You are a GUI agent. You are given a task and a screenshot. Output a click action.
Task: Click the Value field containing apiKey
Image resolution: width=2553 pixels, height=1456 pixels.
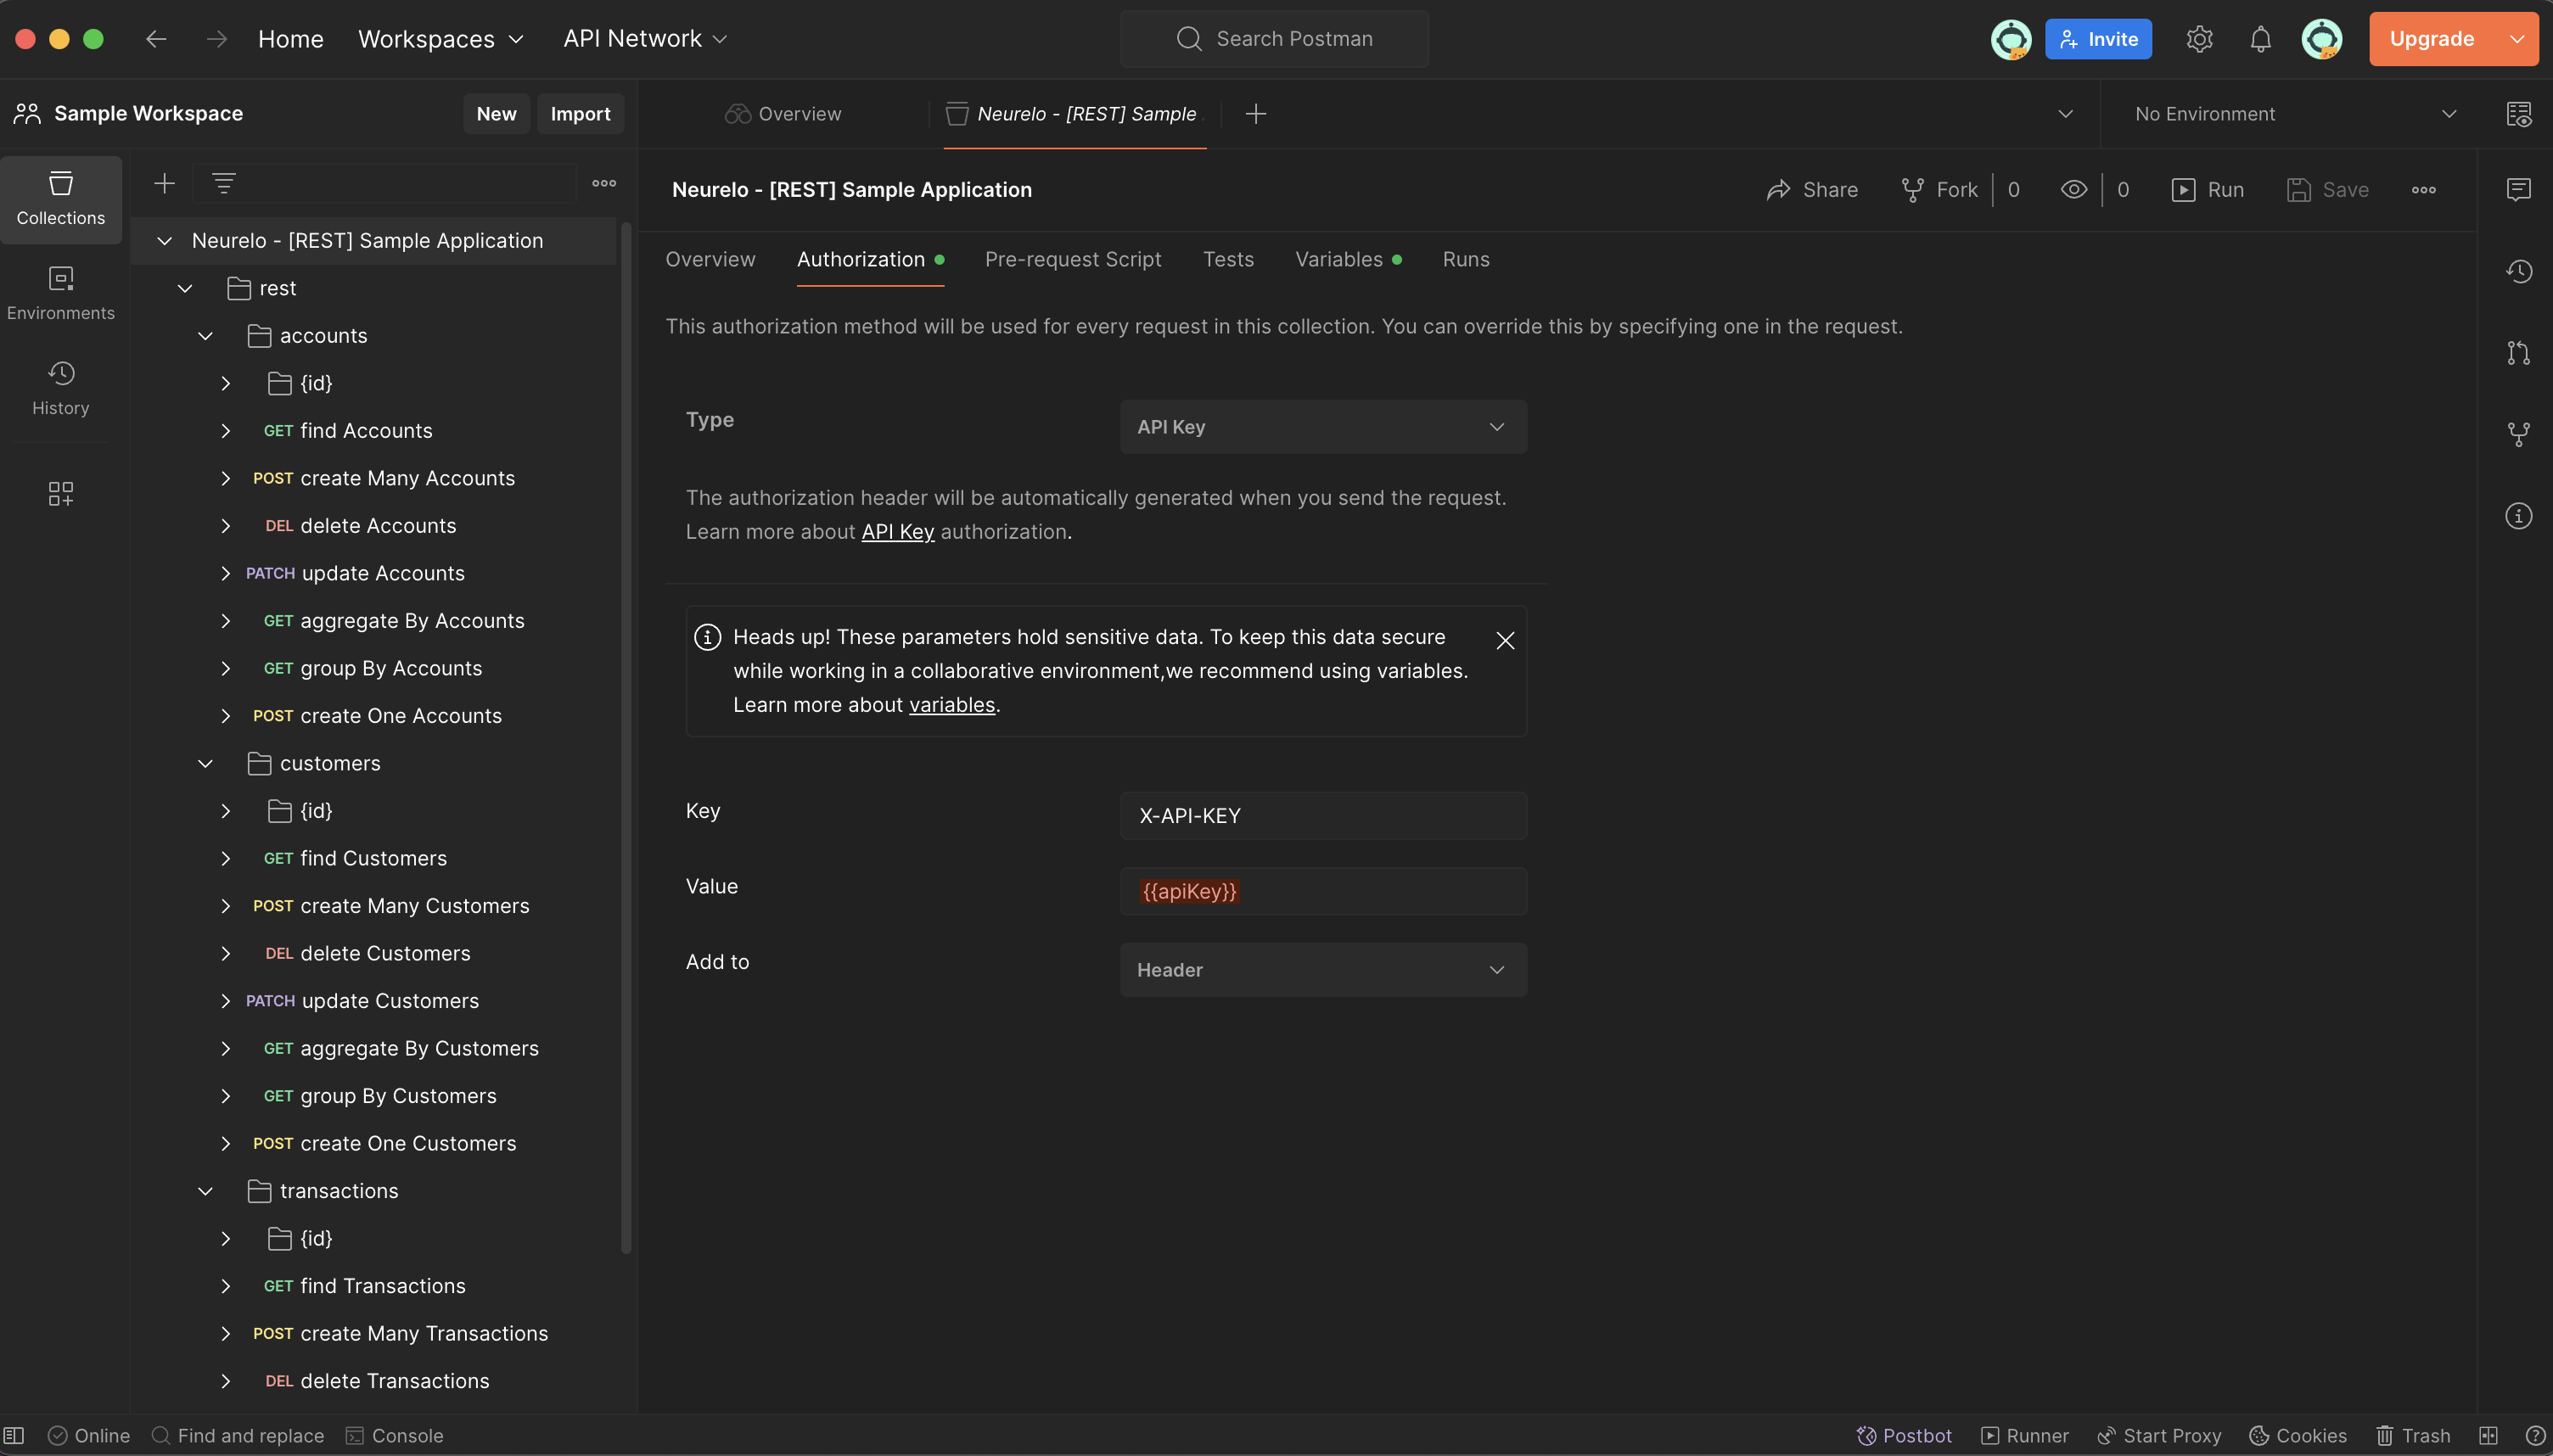[1322, 891]
